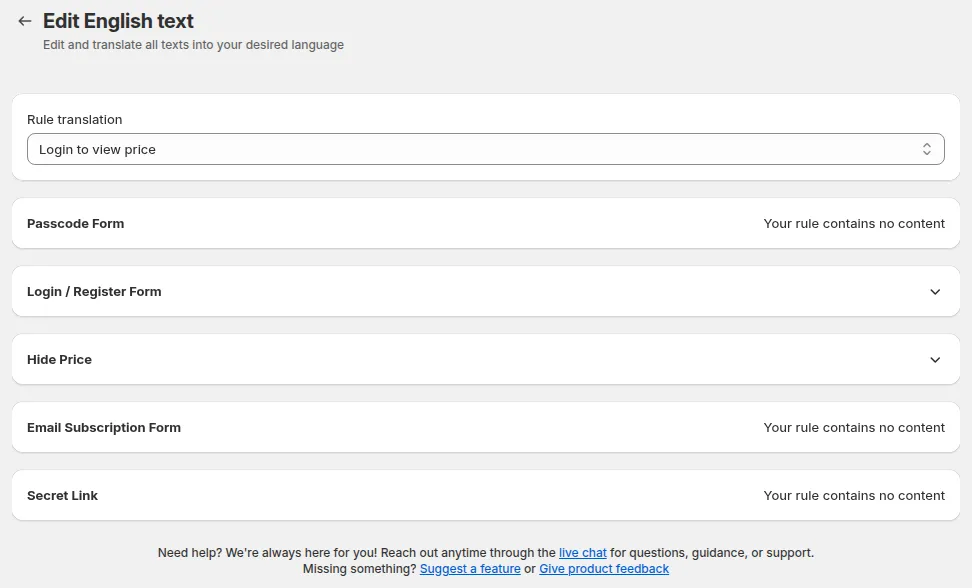Expand the Hide Price section
Viewport: 972px width, 588px height.
pyautogui.click(x=935, y=360)
